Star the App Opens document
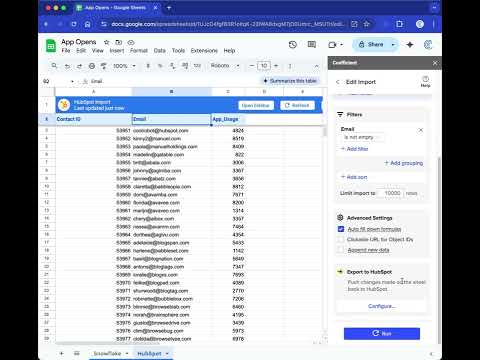This screenshot has height=360, width=480. tap(106, 42)
